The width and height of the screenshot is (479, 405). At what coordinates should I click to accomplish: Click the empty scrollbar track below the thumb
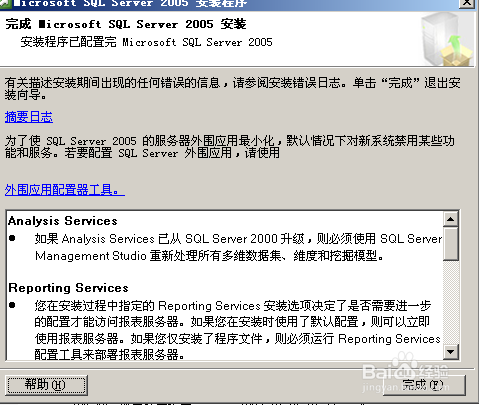tap(451, 302)
